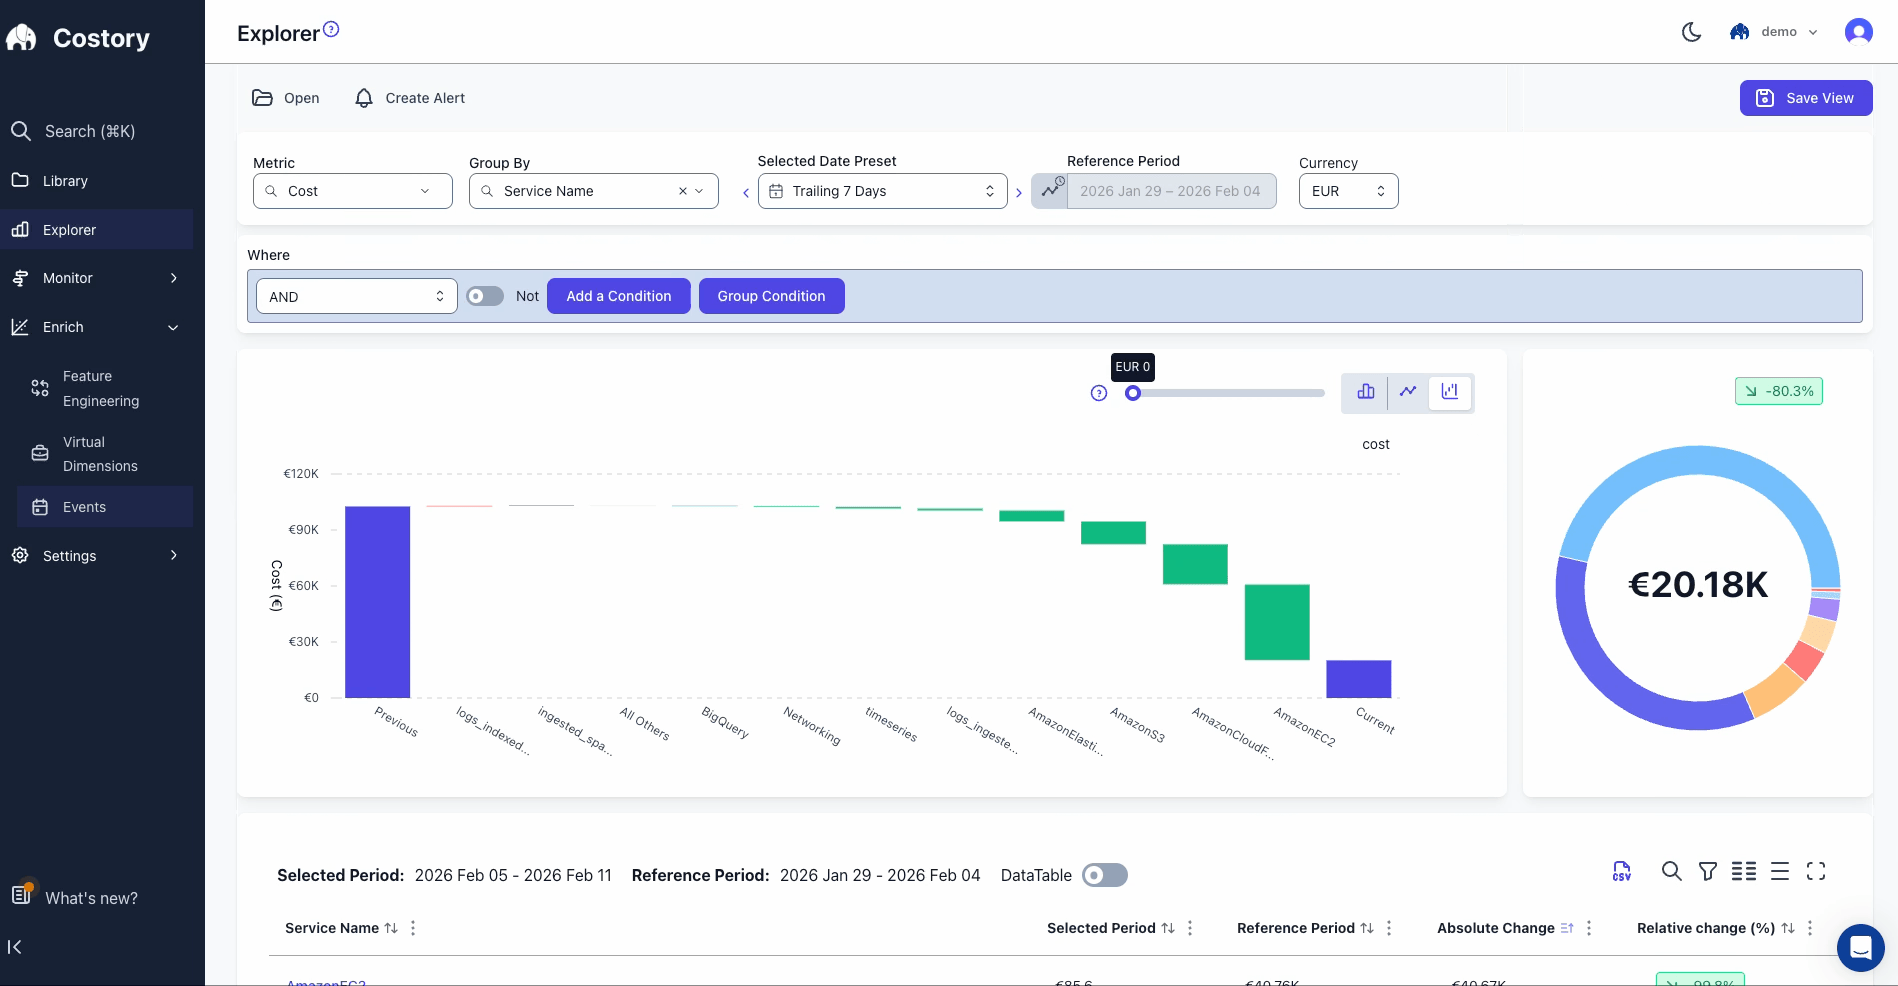
Task: Toggle the DataTable switch
Action: 1104,875
